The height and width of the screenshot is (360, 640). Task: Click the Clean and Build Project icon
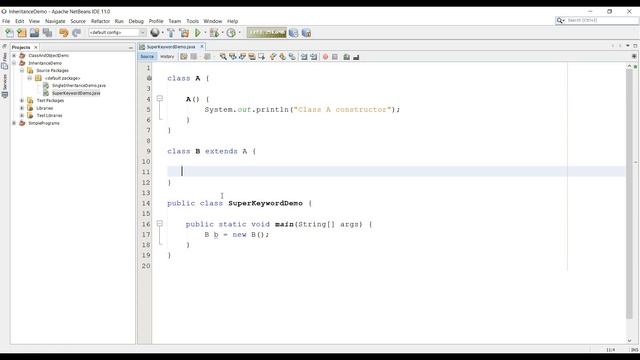pyautogui.click(x=184, y=33)
